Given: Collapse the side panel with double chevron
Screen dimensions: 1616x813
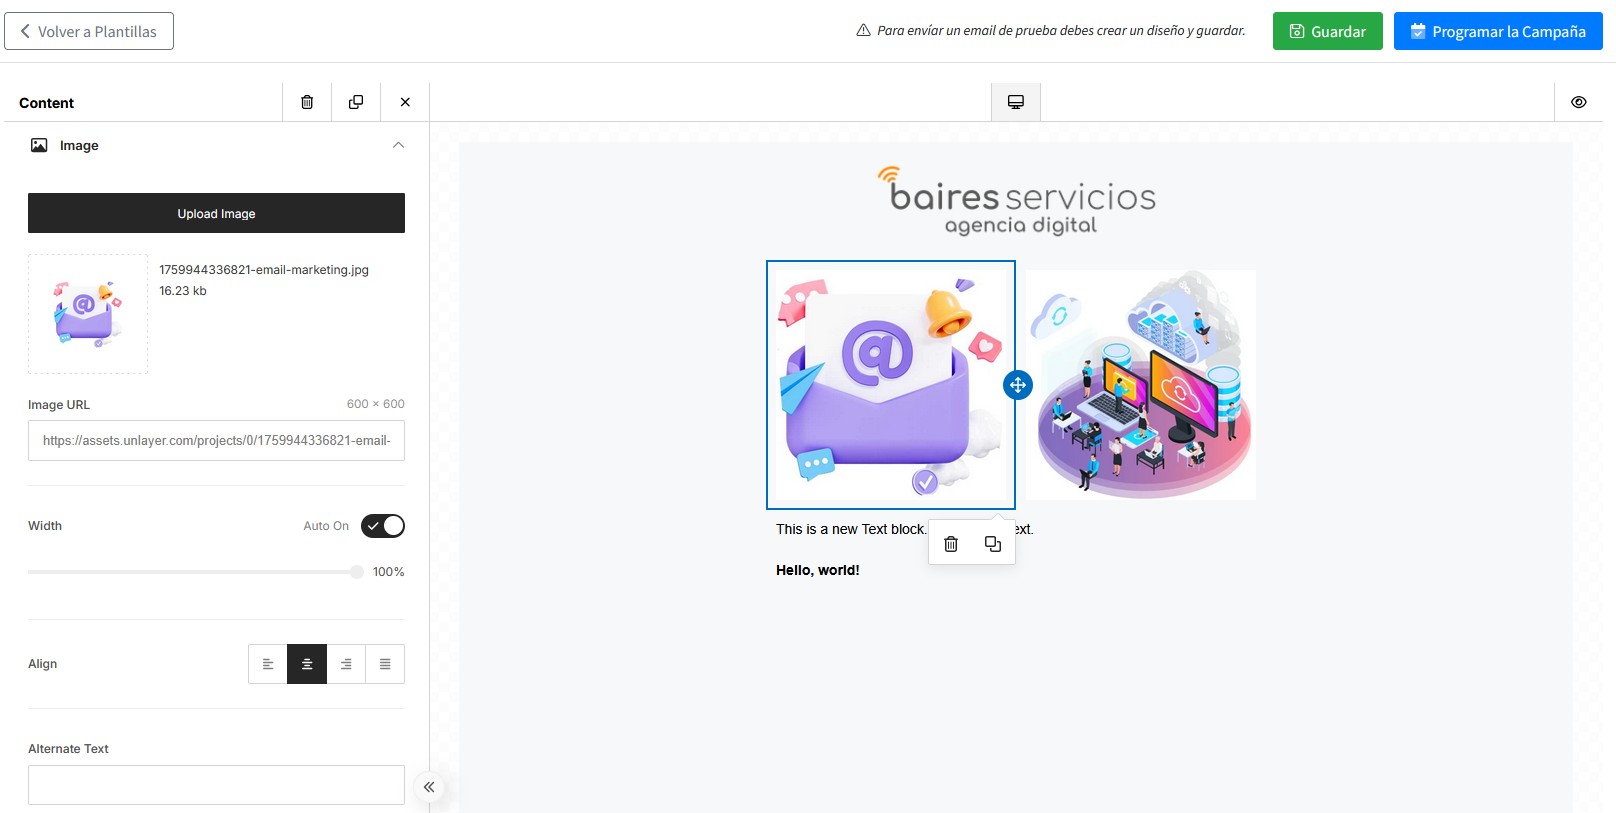Looking at the screenshot, I should coord(429,787).
